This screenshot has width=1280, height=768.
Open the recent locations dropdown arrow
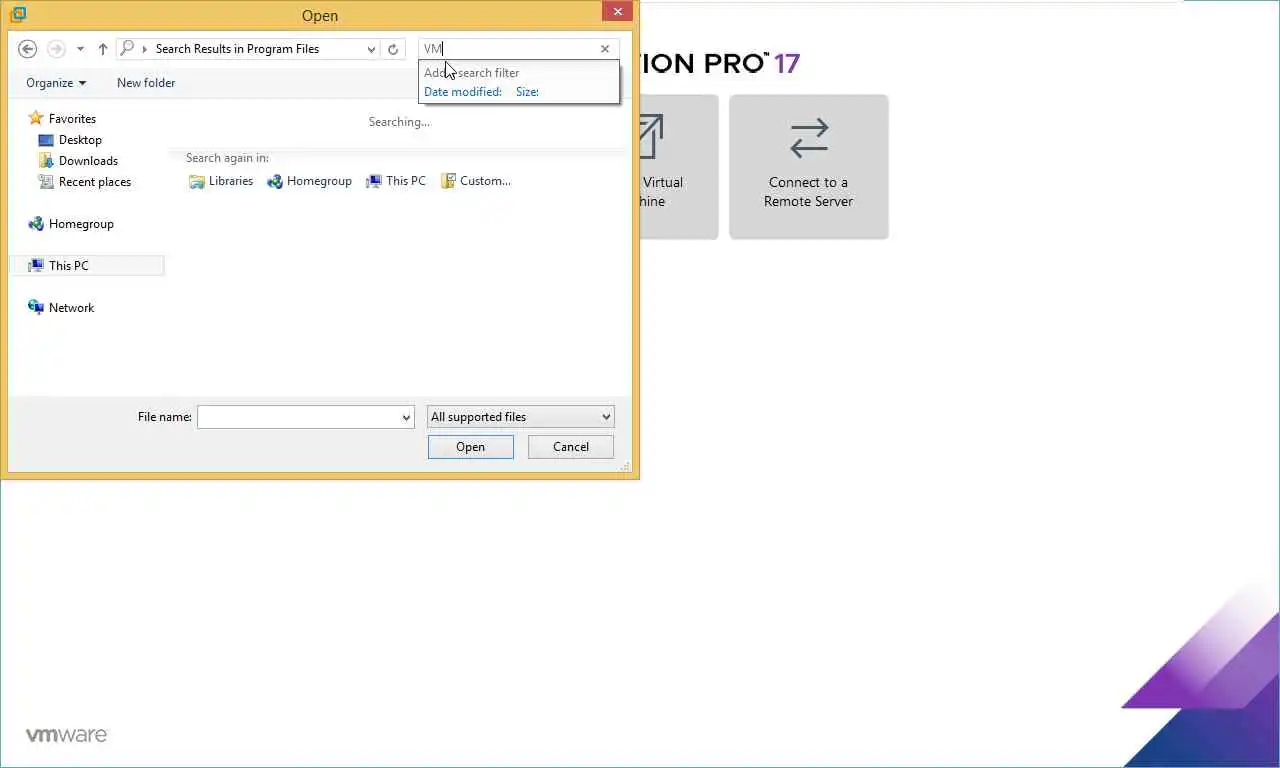coord(81,49)
